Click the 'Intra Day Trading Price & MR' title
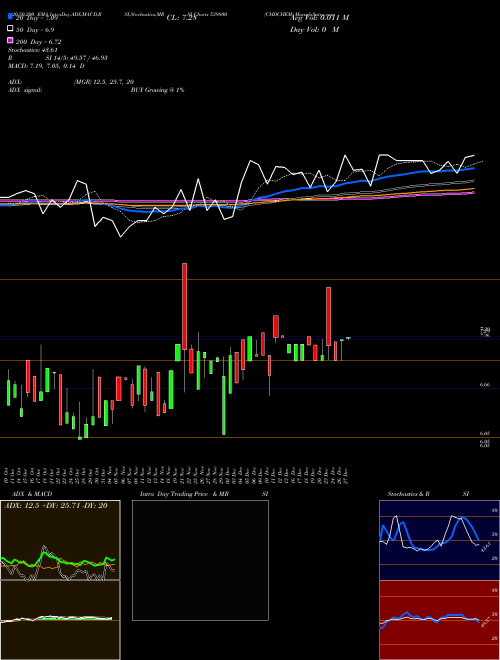This screenshot has height=660, width=500. 184,494
